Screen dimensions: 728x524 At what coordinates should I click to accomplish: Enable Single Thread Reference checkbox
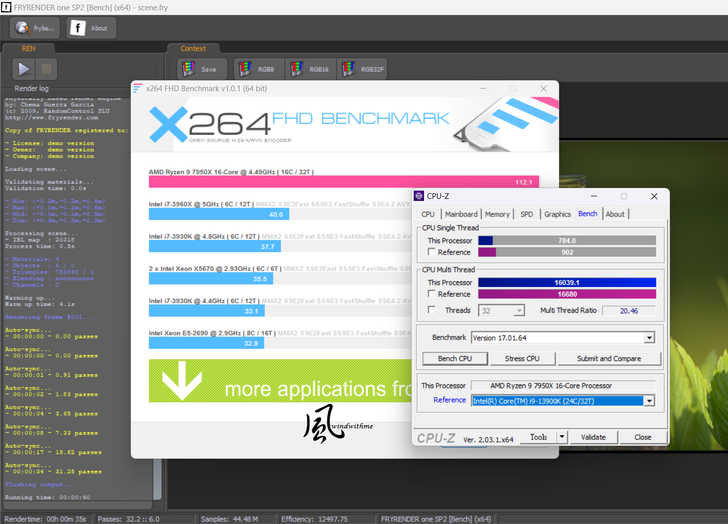coord(432,252)
